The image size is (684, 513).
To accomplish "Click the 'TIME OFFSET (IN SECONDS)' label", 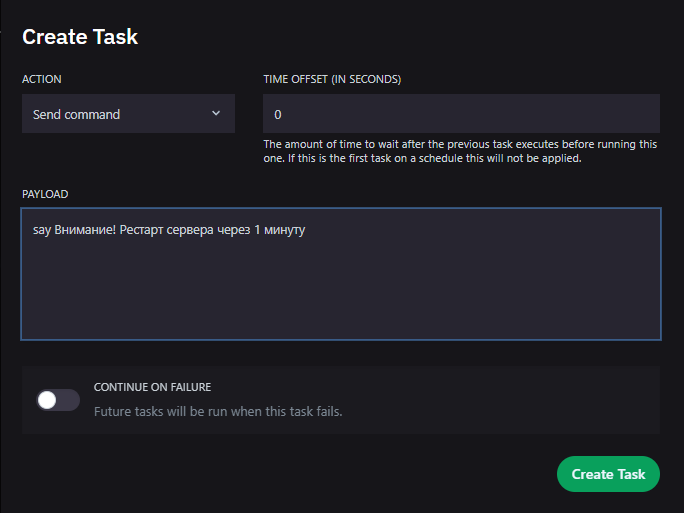I will tap(332, 79).
